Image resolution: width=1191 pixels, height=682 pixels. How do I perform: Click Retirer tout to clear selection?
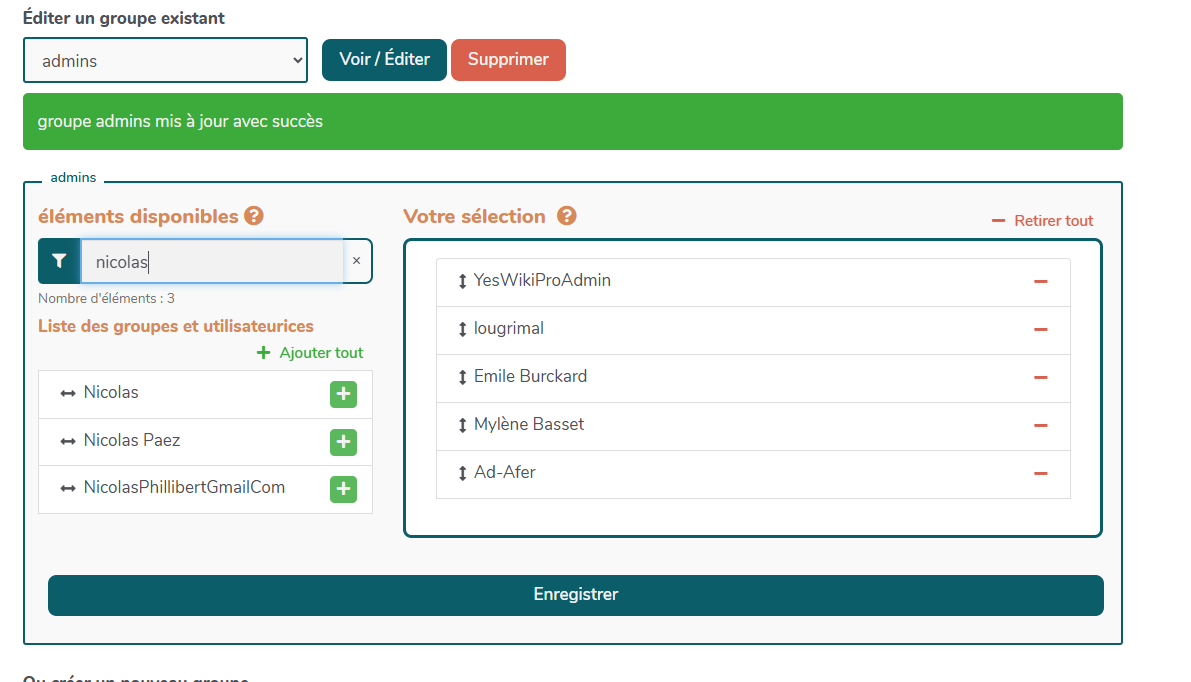click(1043, 221)
